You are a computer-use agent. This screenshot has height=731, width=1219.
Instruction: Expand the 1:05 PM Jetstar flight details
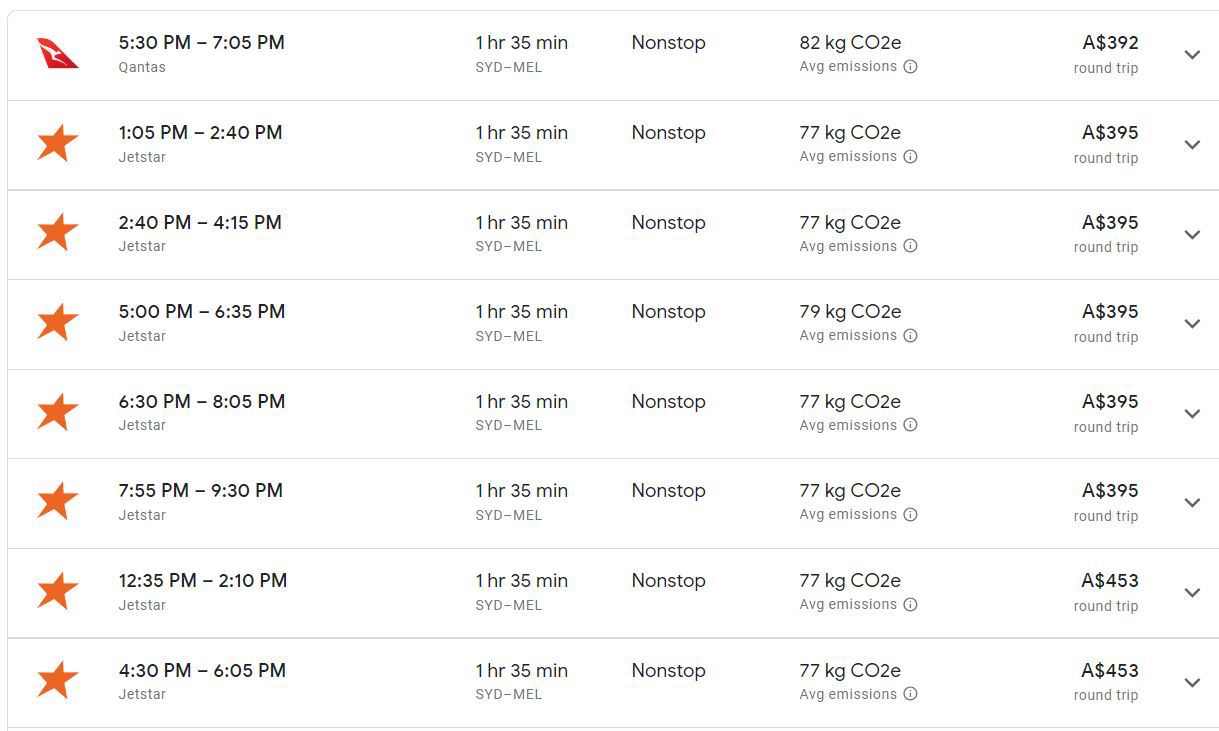[1192, 144]
